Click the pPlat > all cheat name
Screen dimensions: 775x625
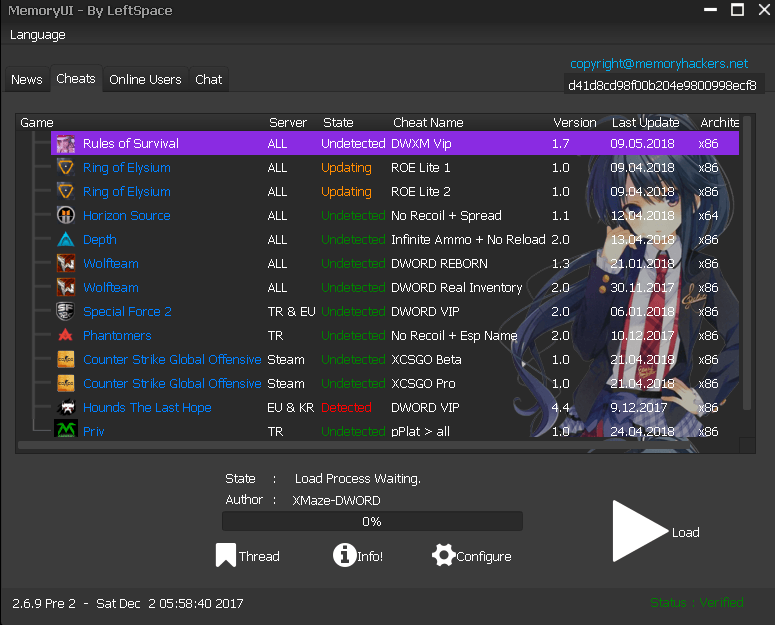(x=420, y=431)
